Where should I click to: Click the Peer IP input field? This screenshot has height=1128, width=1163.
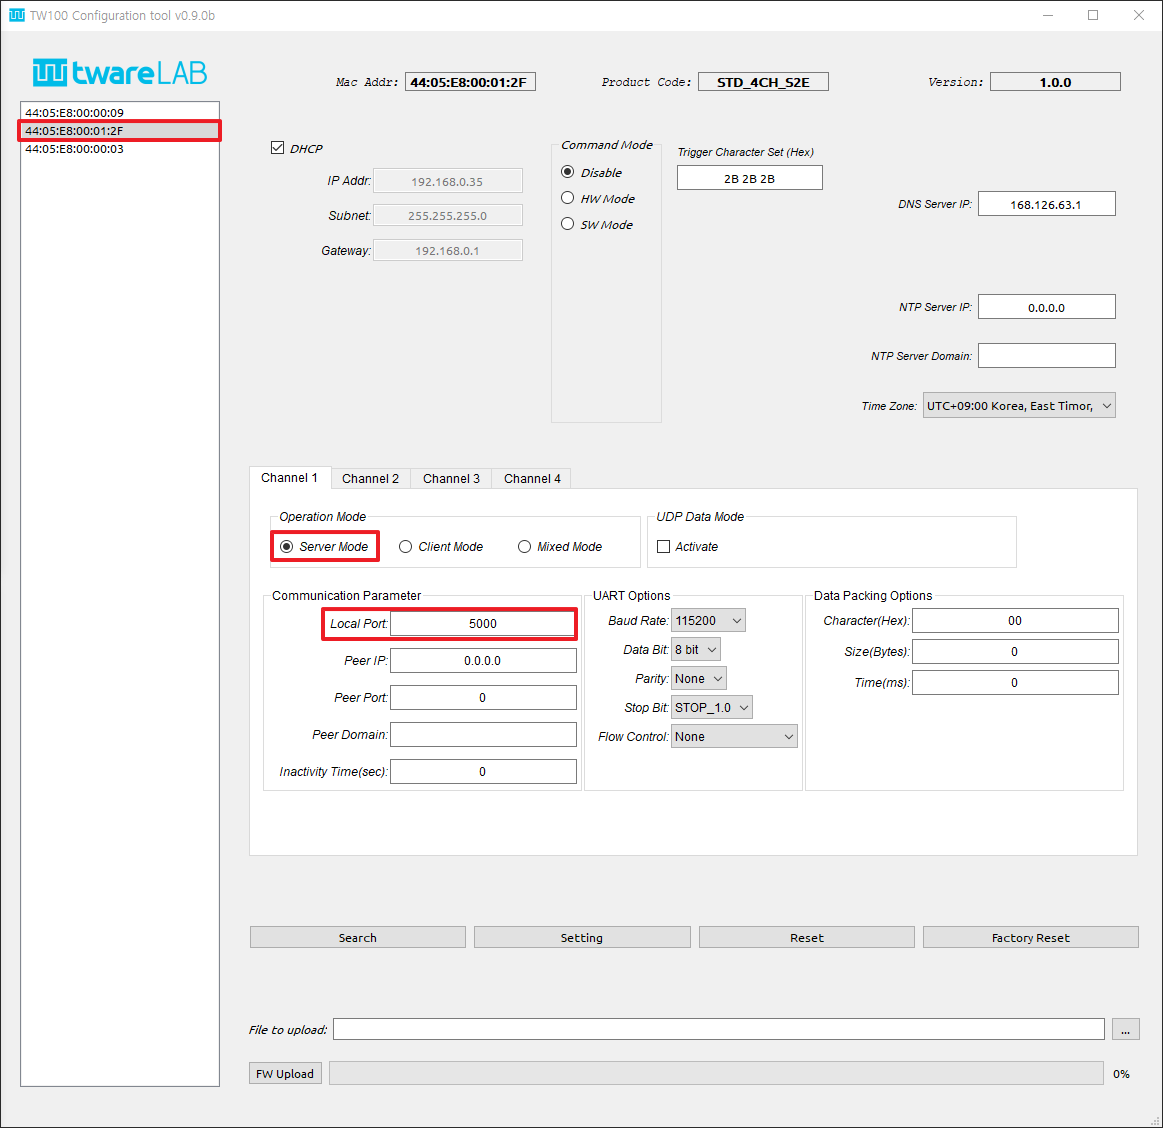click(483, 660)
